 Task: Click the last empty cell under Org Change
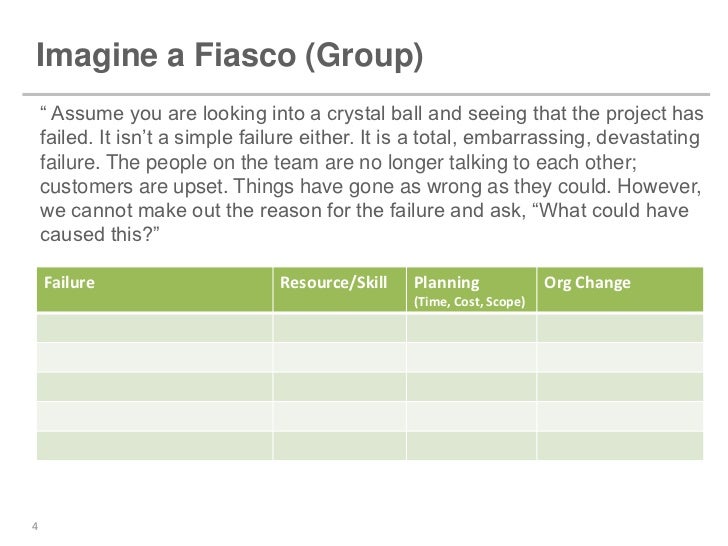(x=614, y=445)
